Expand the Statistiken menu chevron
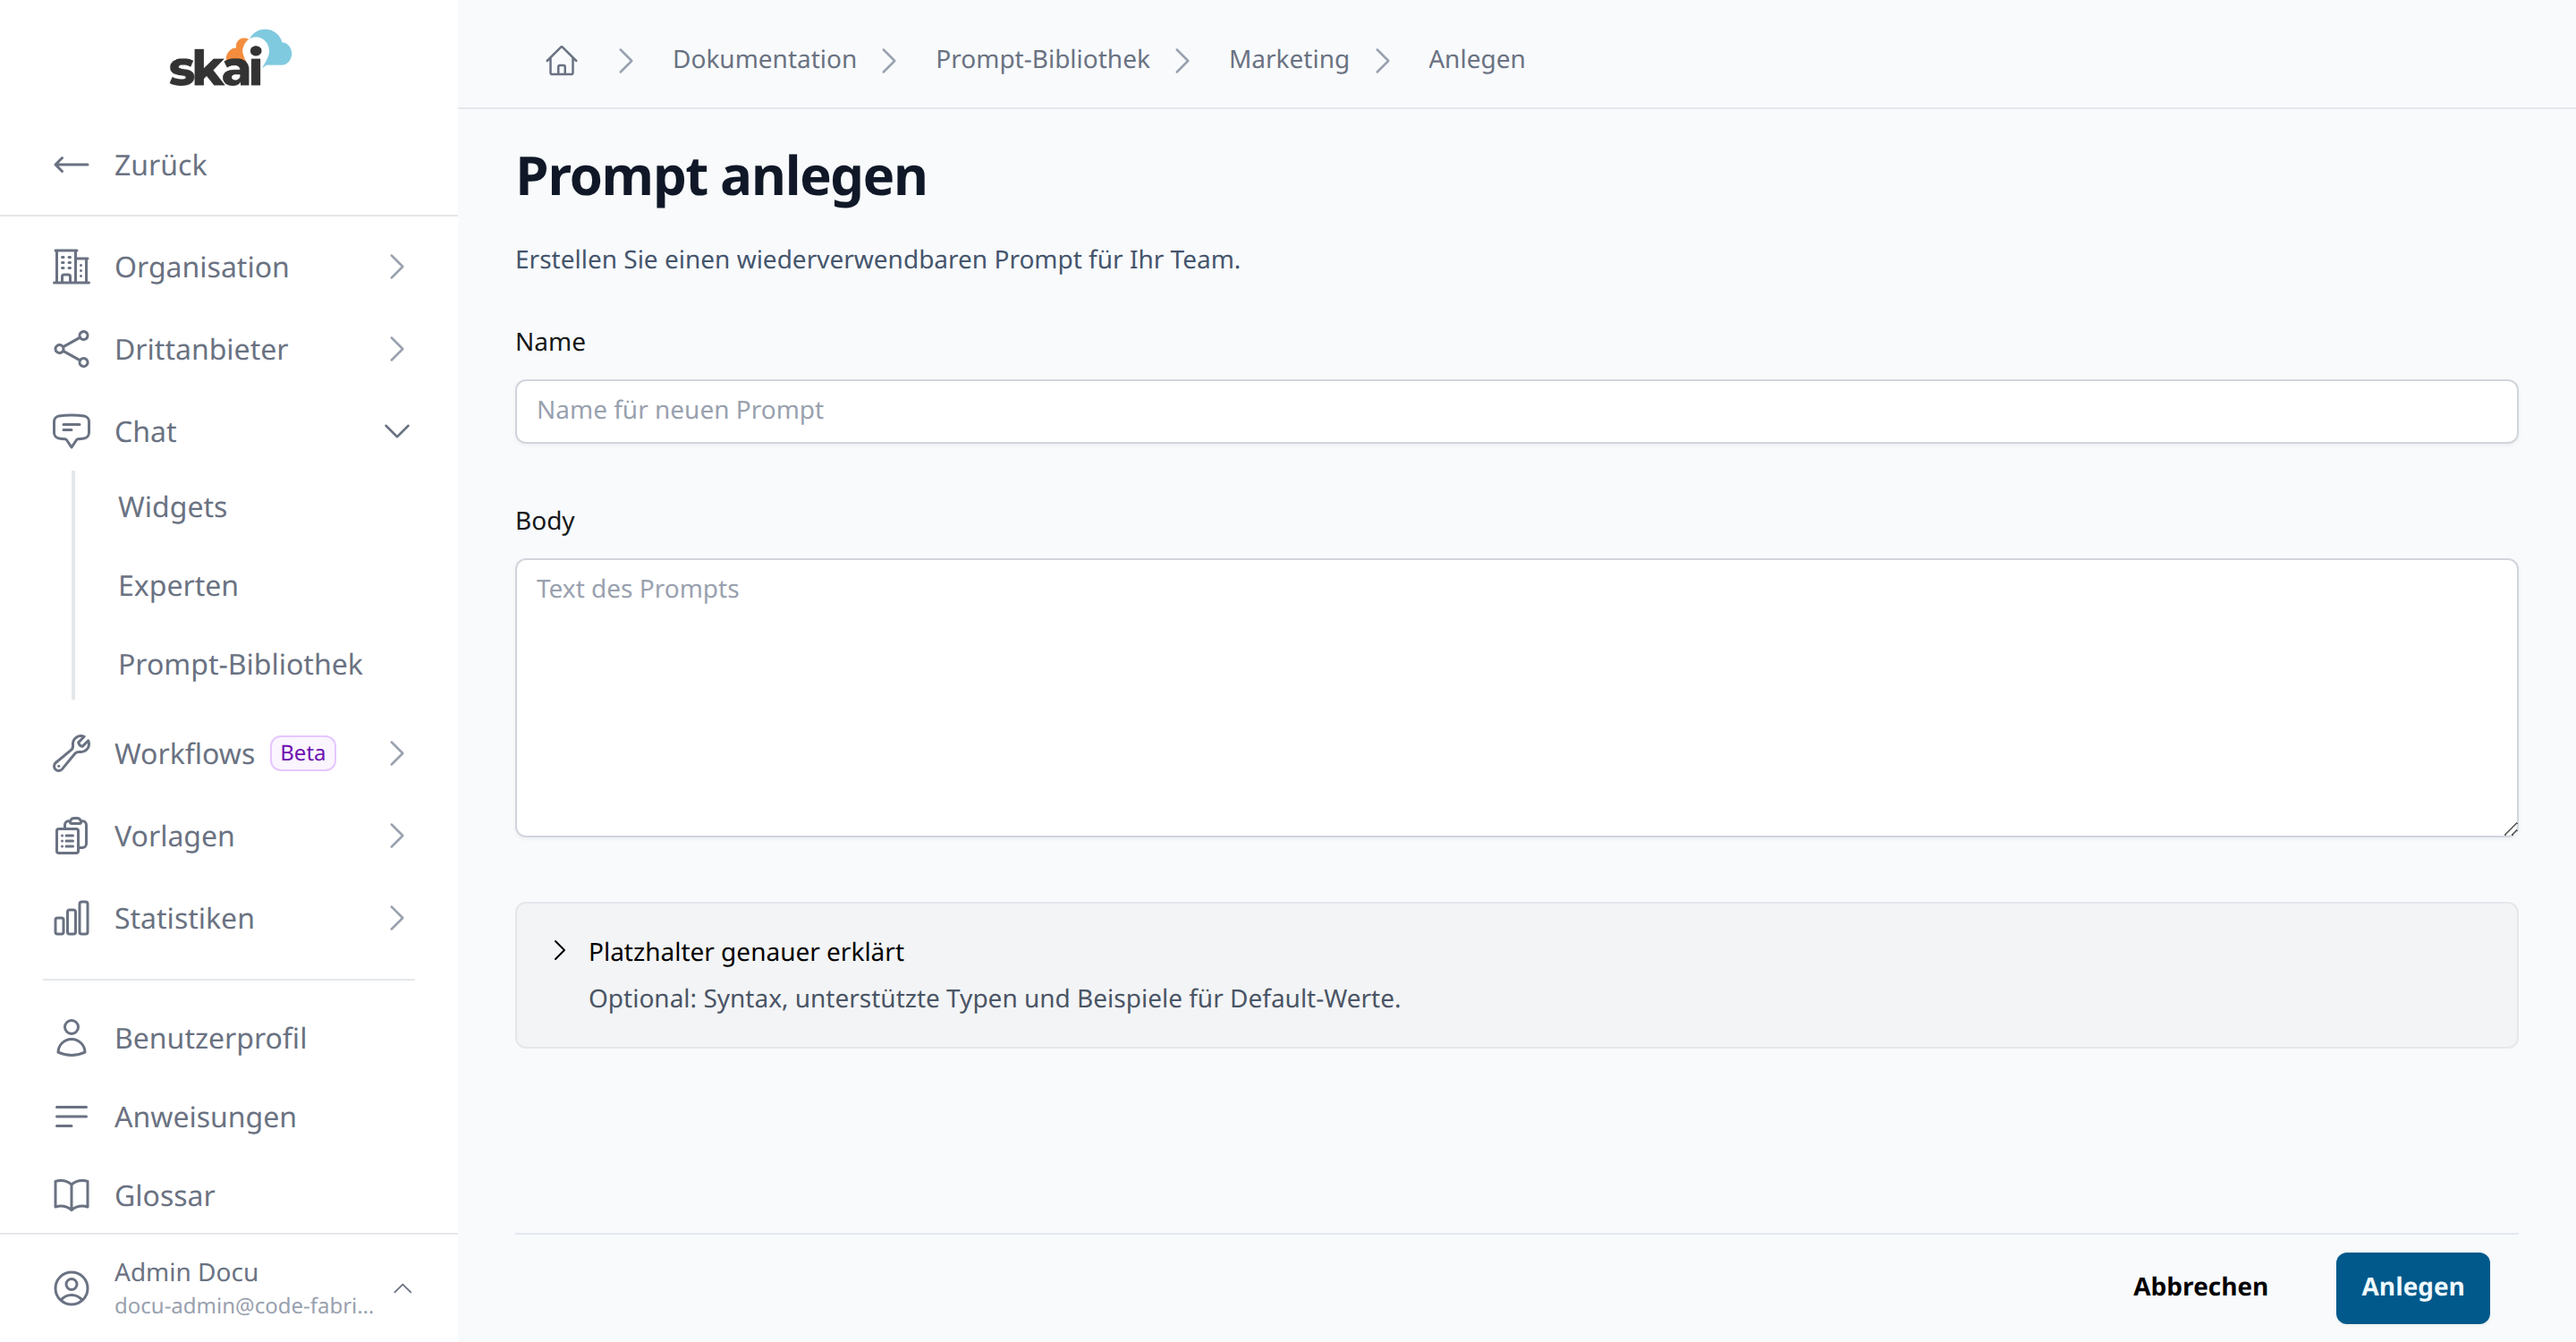The width and height of the screenshot is (2576, 1342). 397,918
